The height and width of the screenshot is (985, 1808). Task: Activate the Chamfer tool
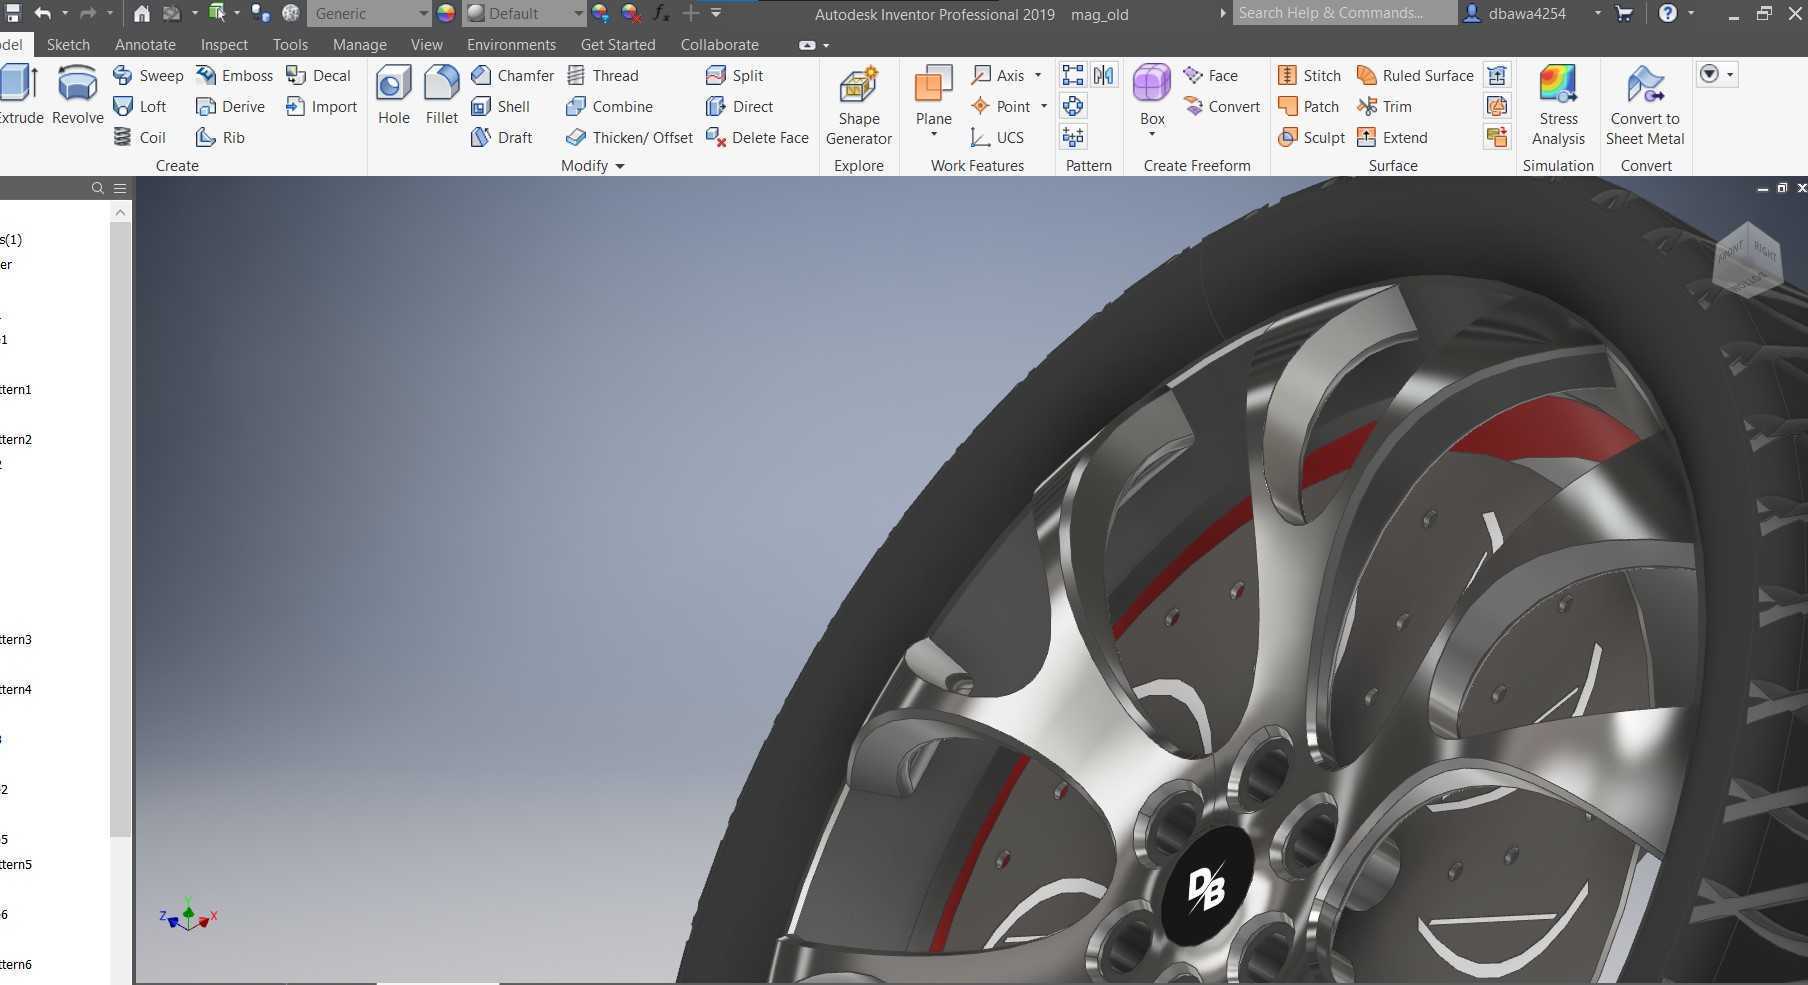[512, 75]
